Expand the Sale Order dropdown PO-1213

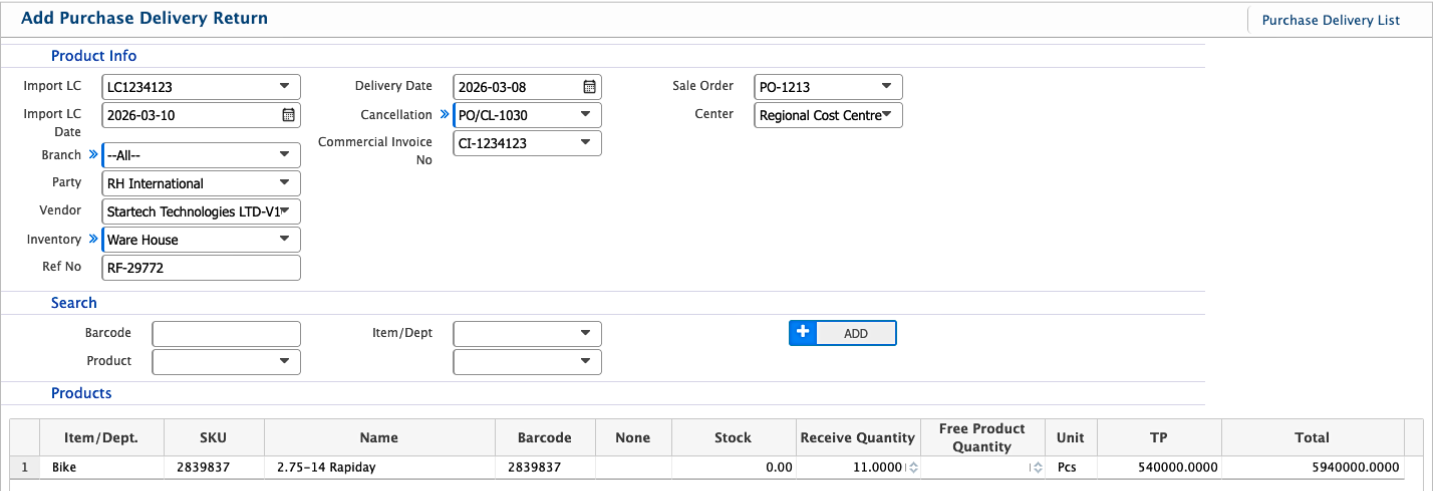(886, 87)
